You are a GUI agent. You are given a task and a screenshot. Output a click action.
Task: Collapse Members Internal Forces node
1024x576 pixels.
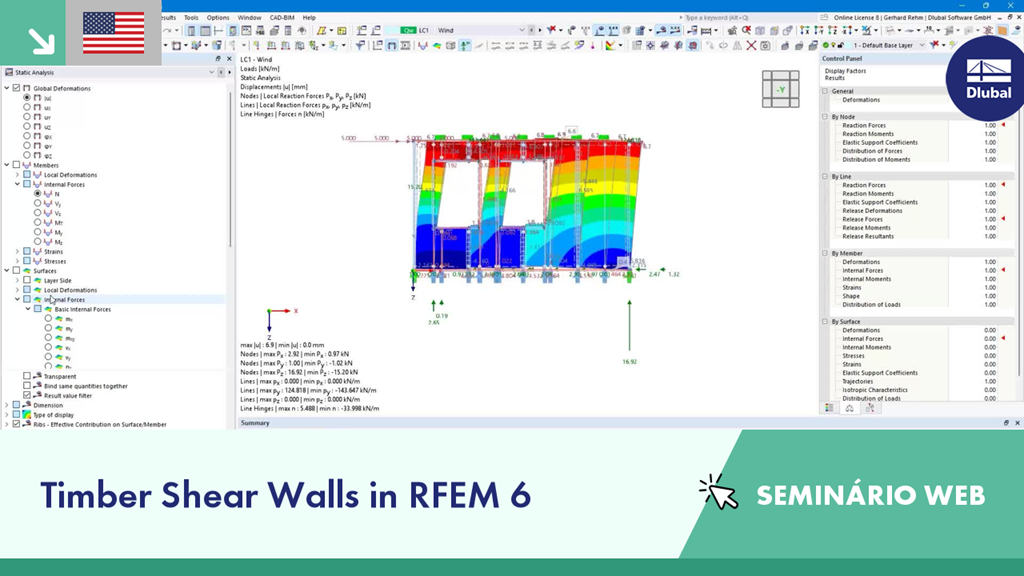click(x=17, y=184)
